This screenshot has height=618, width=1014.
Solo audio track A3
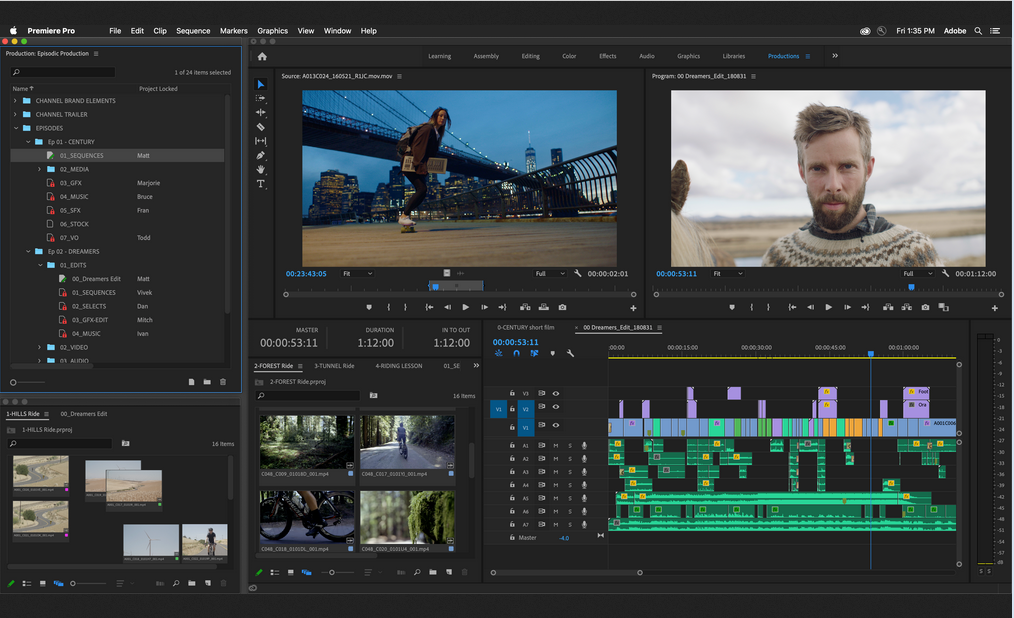pos(570,472)
